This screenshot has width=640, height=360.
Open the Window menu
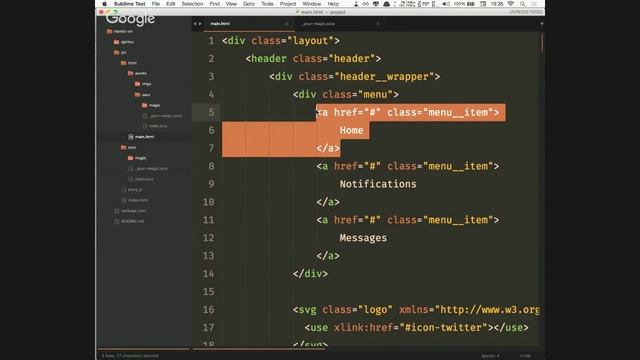(x=312, y=4)
